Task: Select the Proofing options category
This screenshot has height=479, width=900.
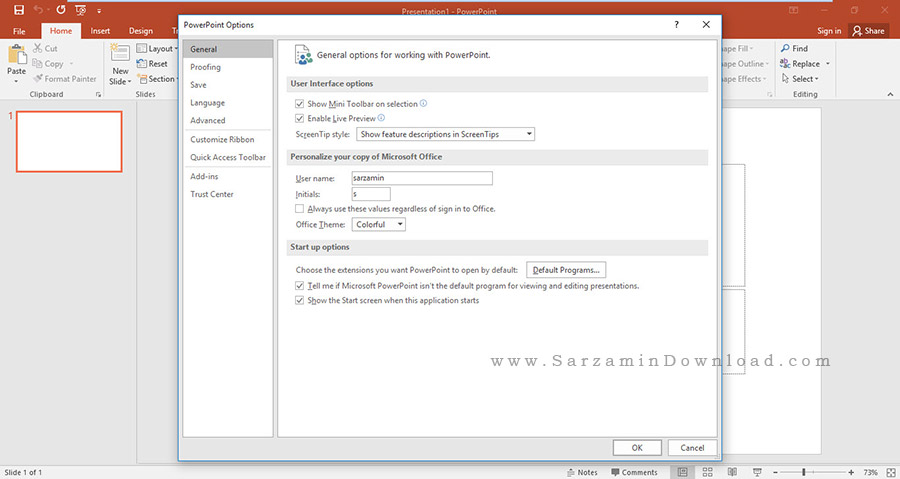Action: [x=227, y=67]
